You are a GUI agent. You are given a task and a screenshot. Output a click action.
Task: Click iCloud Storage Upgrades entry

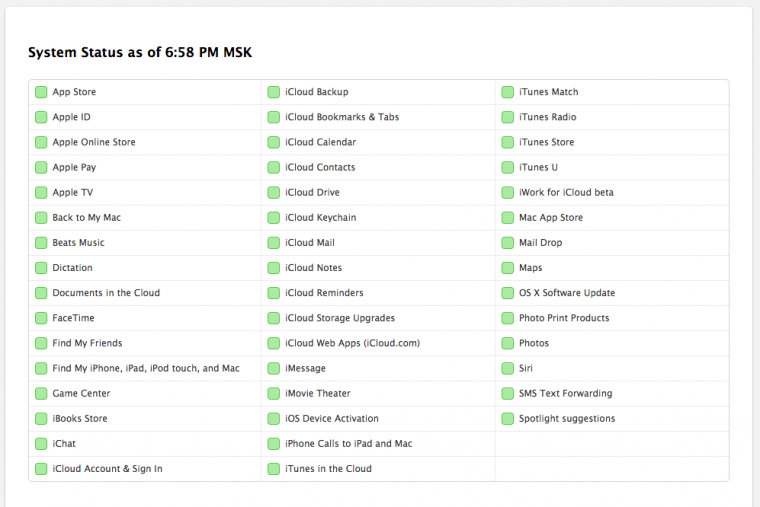[x=340, y=318]
